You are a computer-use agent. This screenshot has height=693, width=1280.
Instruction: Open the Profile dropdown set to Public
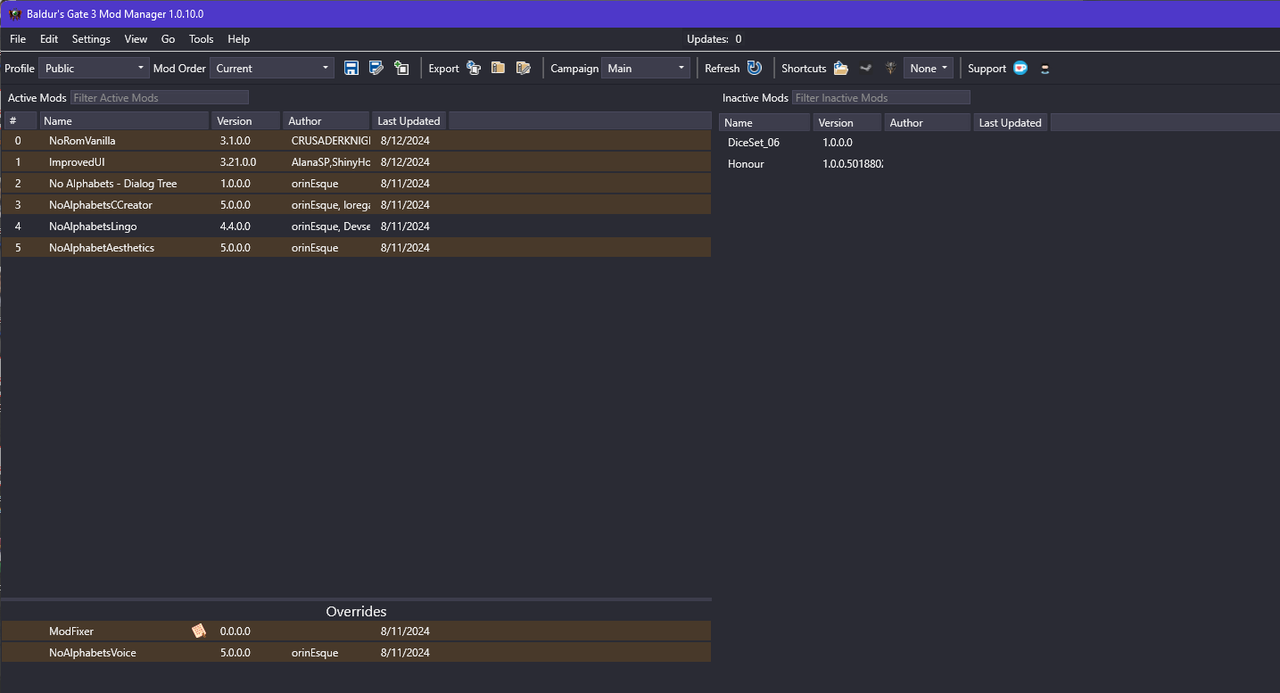point(94,68)
